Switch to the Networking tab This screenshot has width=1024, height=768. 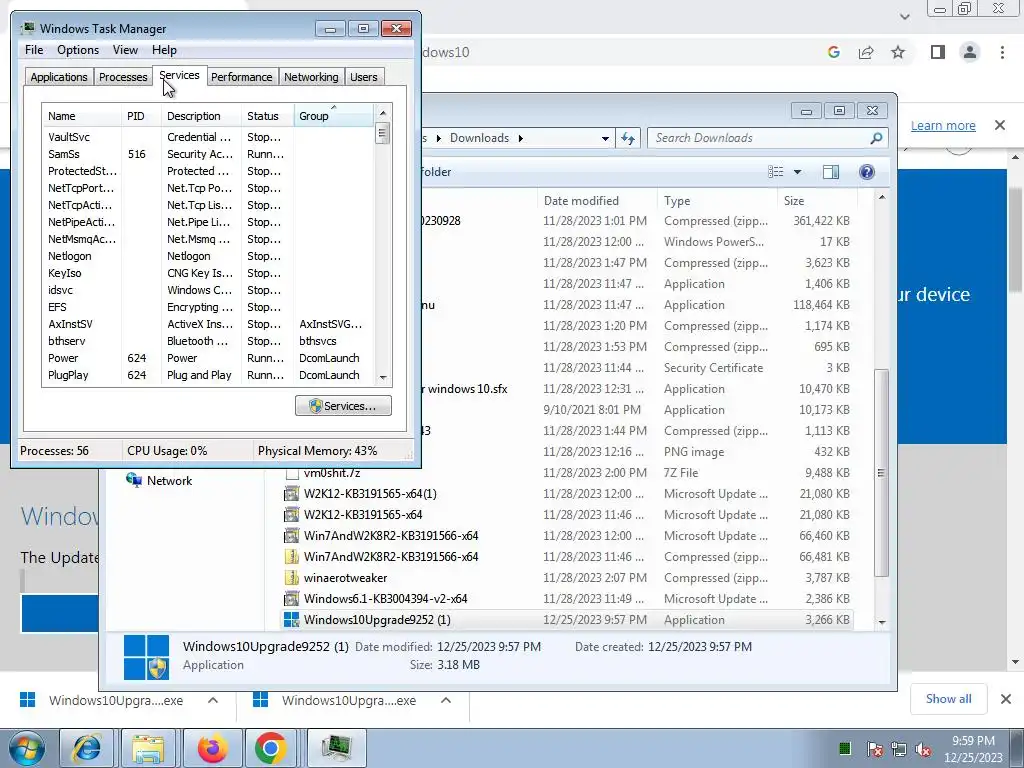pyautogui.click(x=311, y=77)
